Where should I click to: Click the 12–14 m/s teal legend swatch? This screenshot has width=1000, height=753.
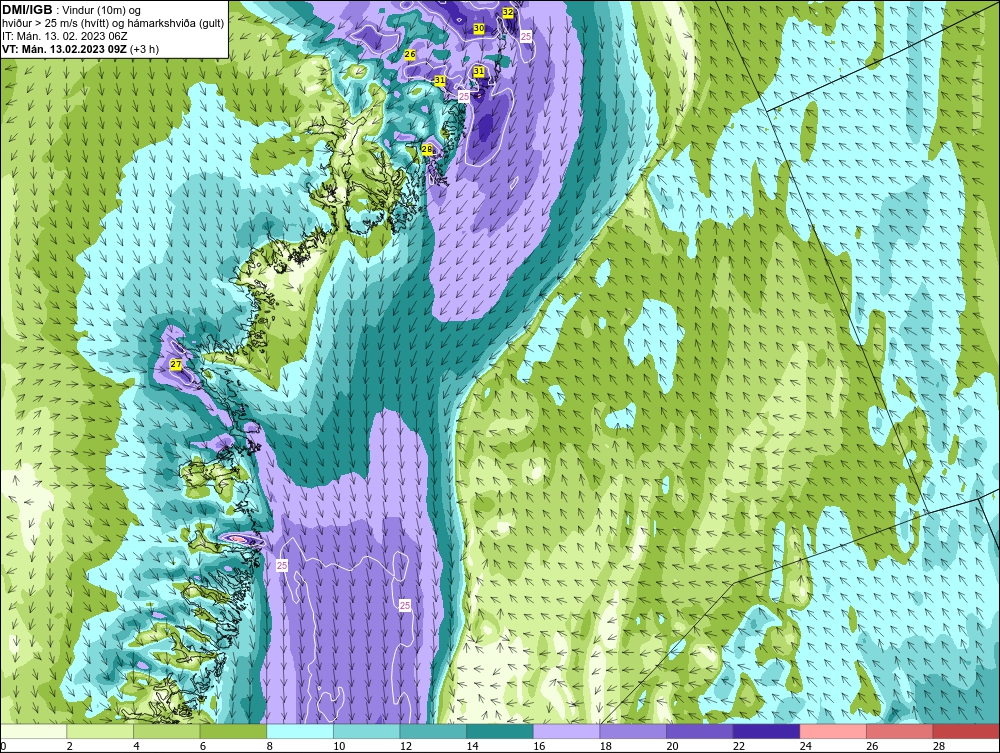click(x=433, y=731)
